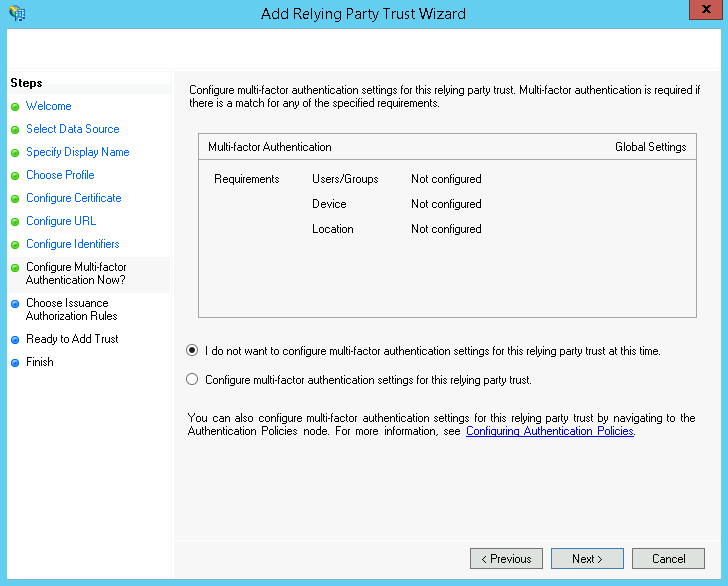This screenshot has width=728, height=586.
Task: Select Configure Multi-factor Authentication Now step
Action: click(76, 273)
